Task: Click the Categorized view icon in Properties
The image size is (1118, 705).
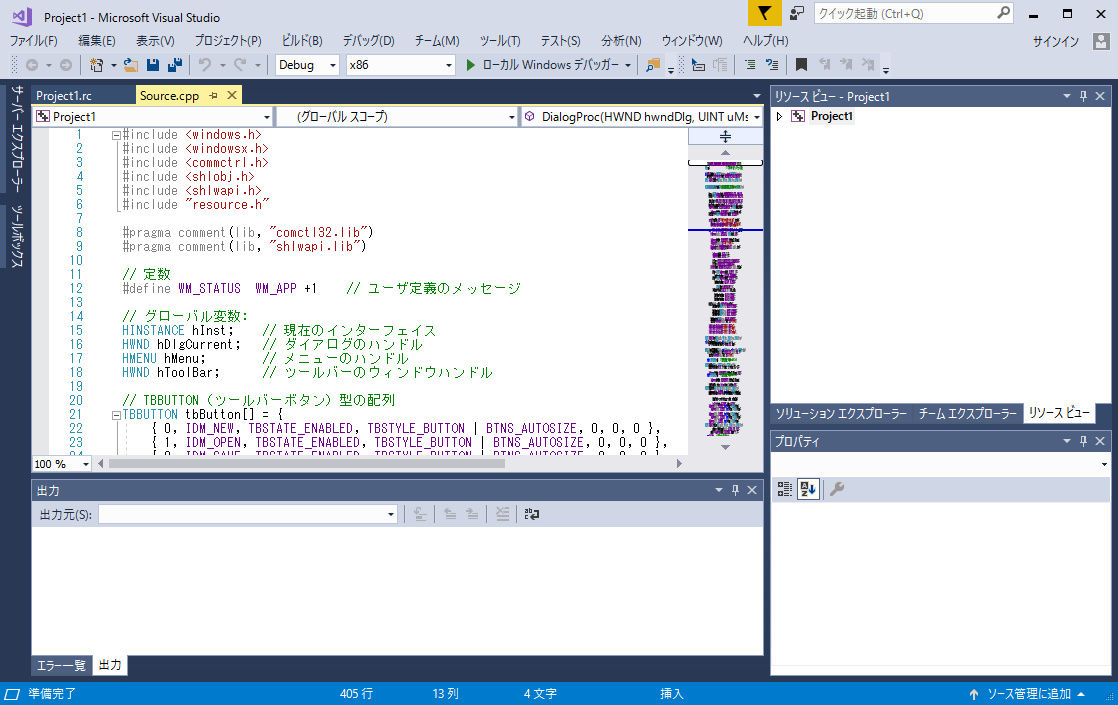Action: pyautogui.click(x=785, y=489)
